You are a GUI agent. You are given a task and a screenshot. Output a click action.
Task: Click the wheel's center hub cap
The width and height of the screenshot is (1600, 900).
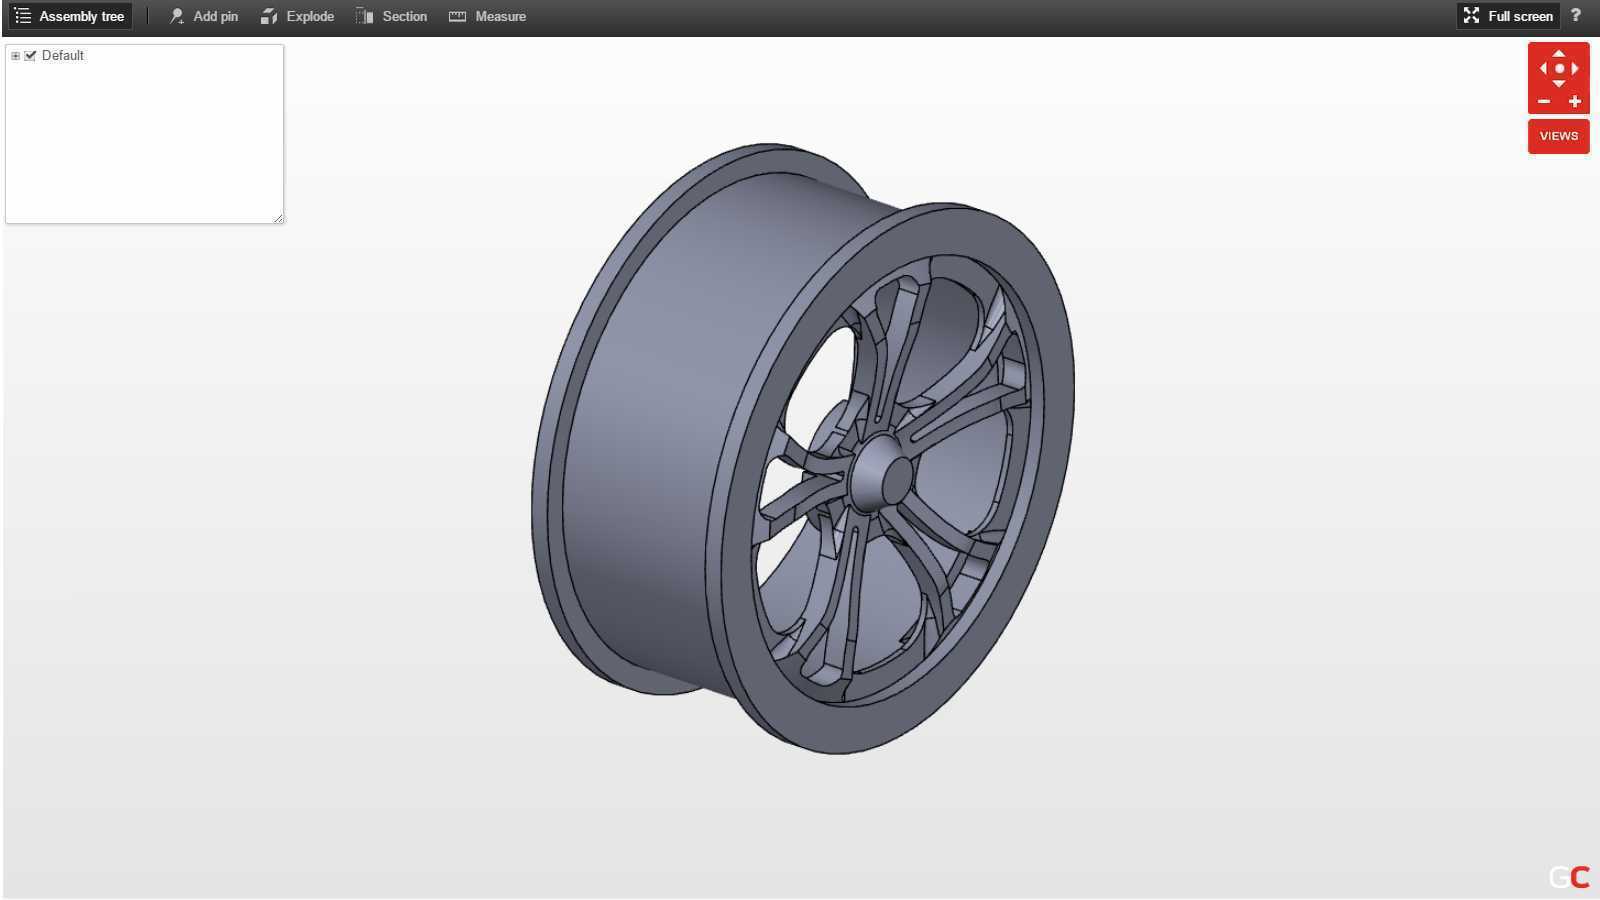pos(883,474)
